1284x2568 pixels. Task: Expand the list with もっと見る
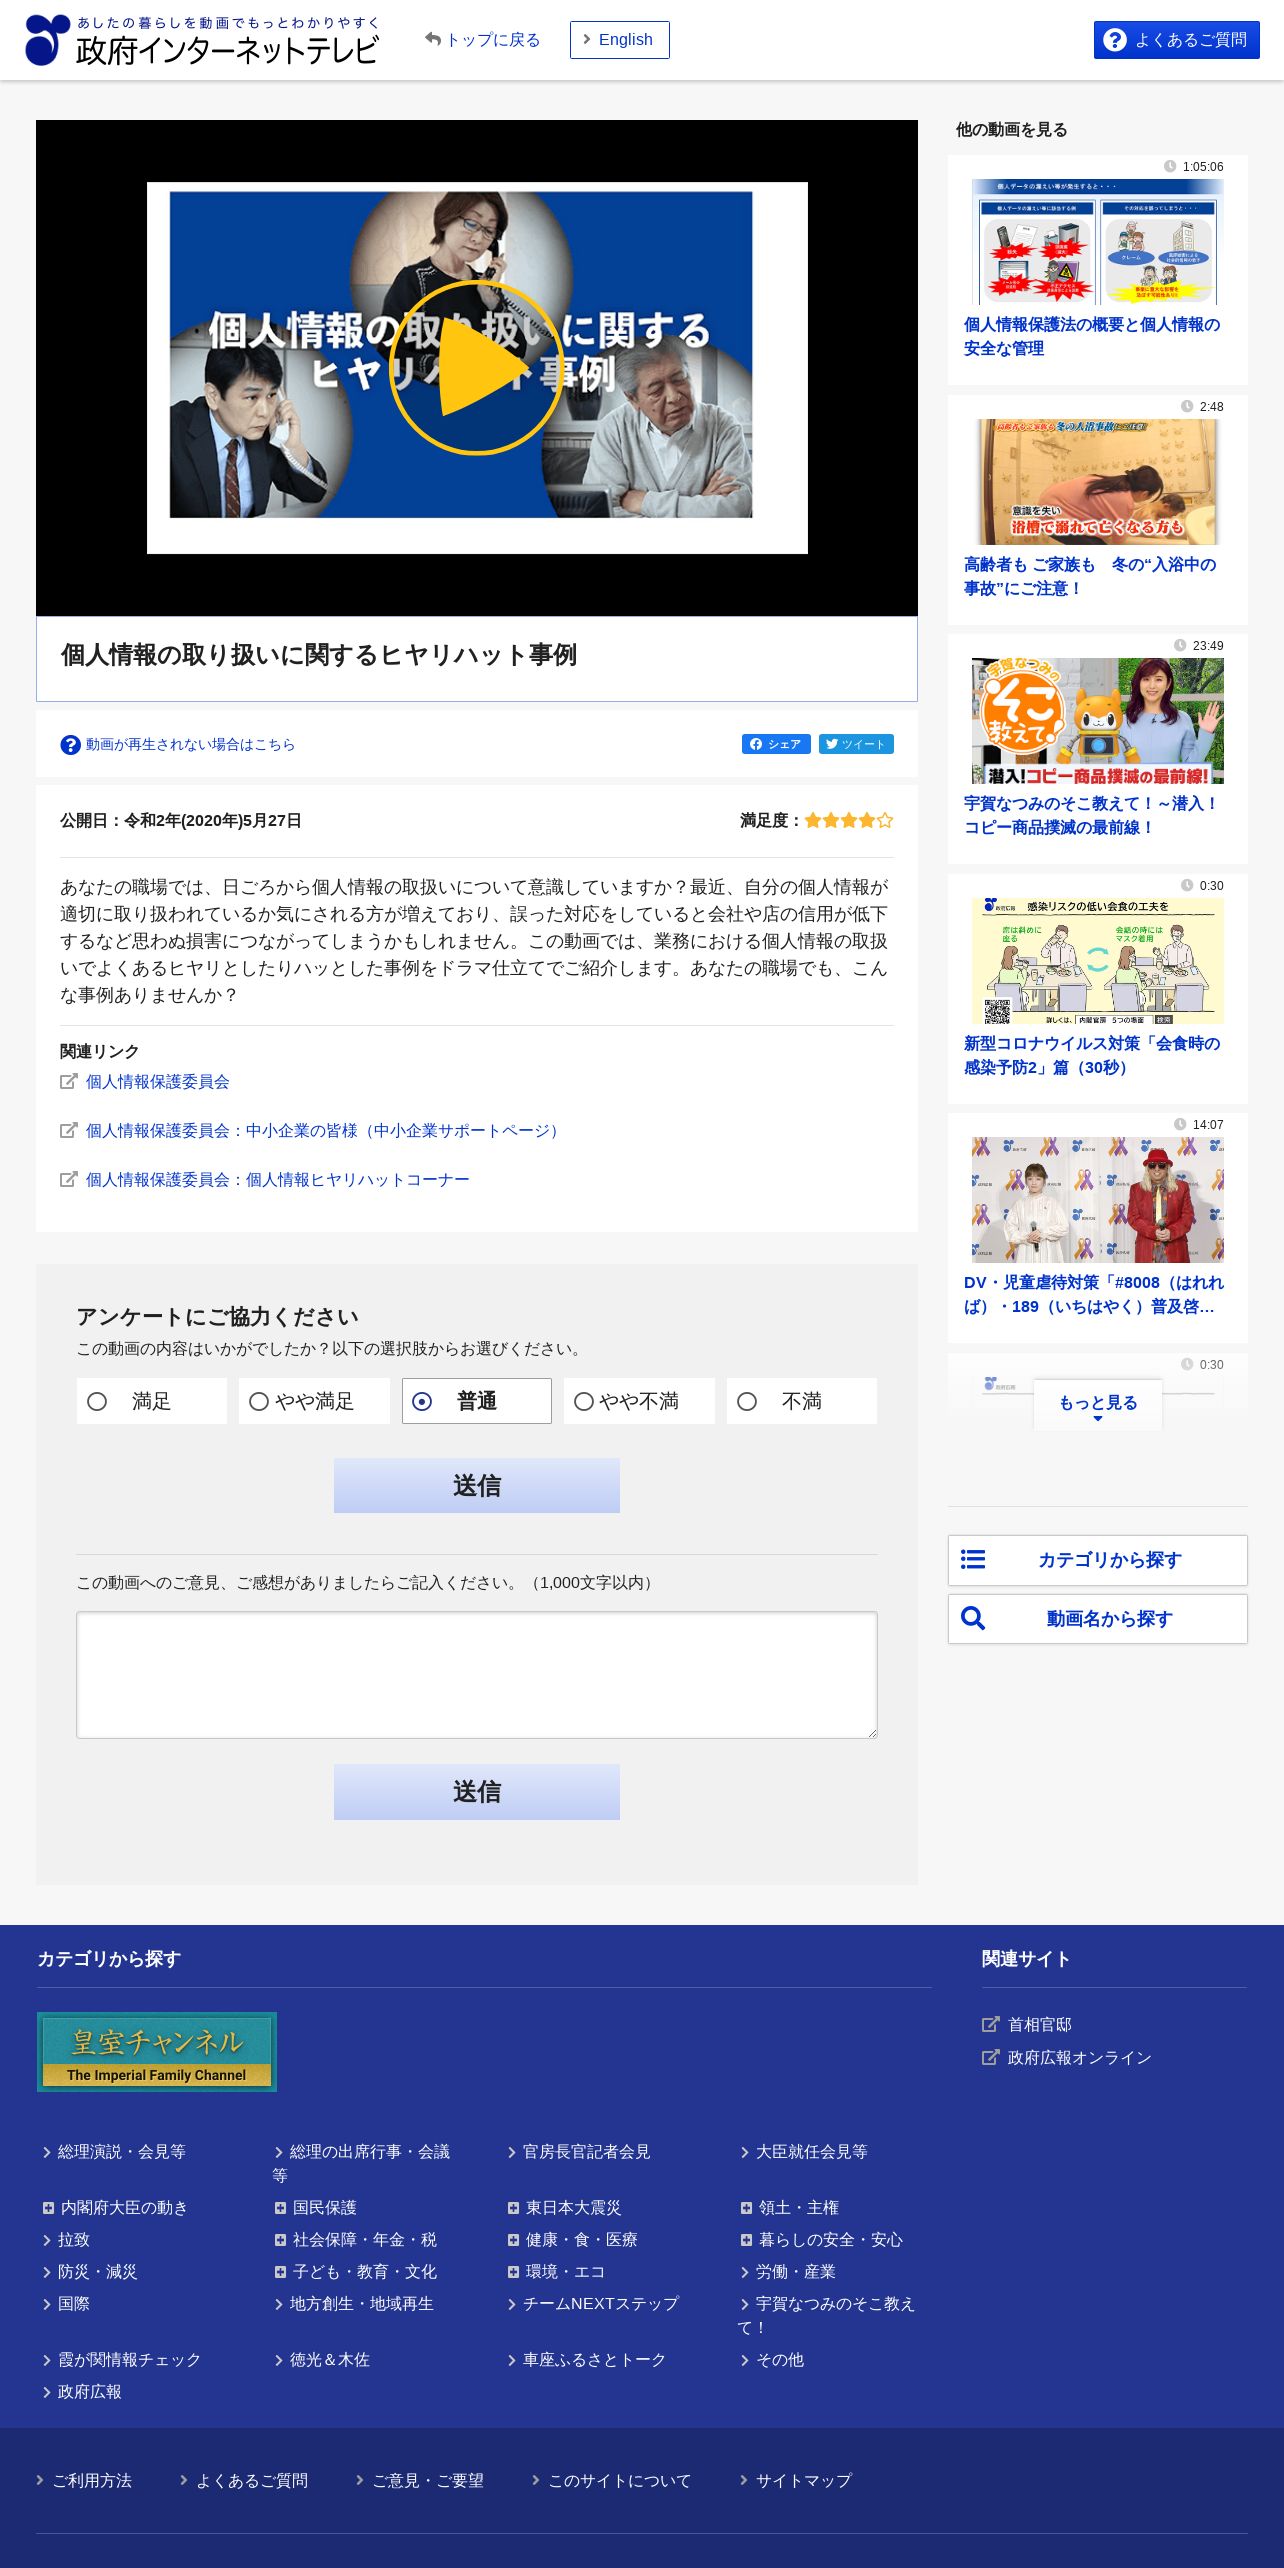1098,1404
